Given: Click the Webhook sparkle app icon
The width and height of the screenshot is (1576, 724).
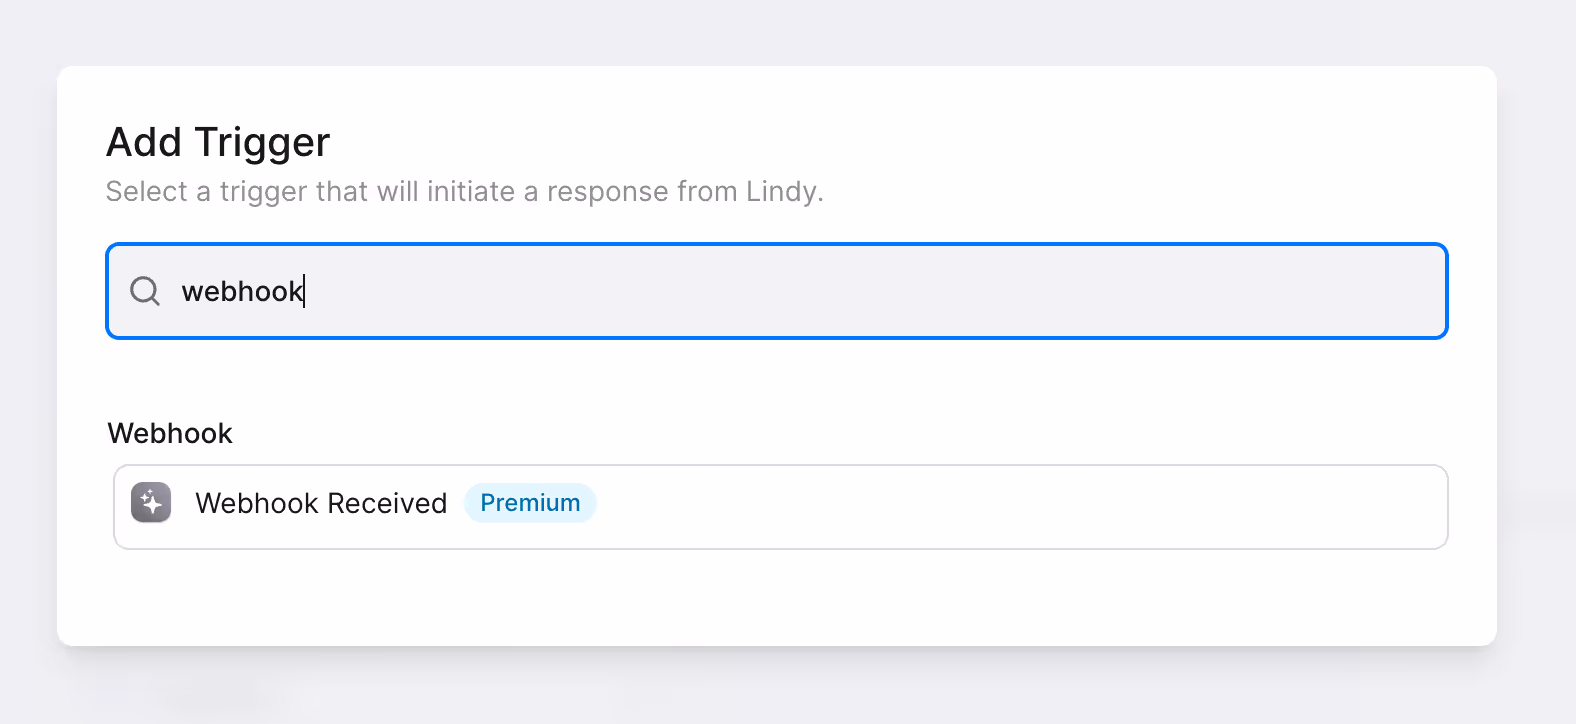Looking at the screenshot, I should [151, 502].
